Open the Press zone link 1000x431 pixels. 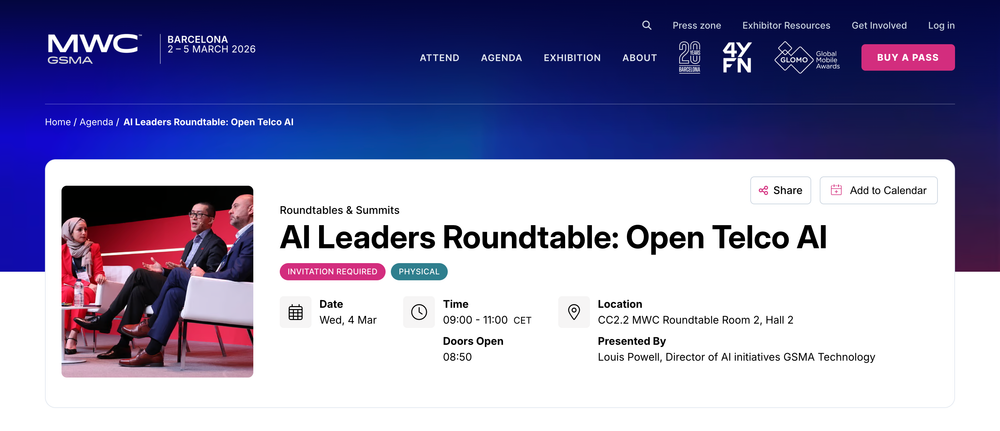click(x=696, y=26)
